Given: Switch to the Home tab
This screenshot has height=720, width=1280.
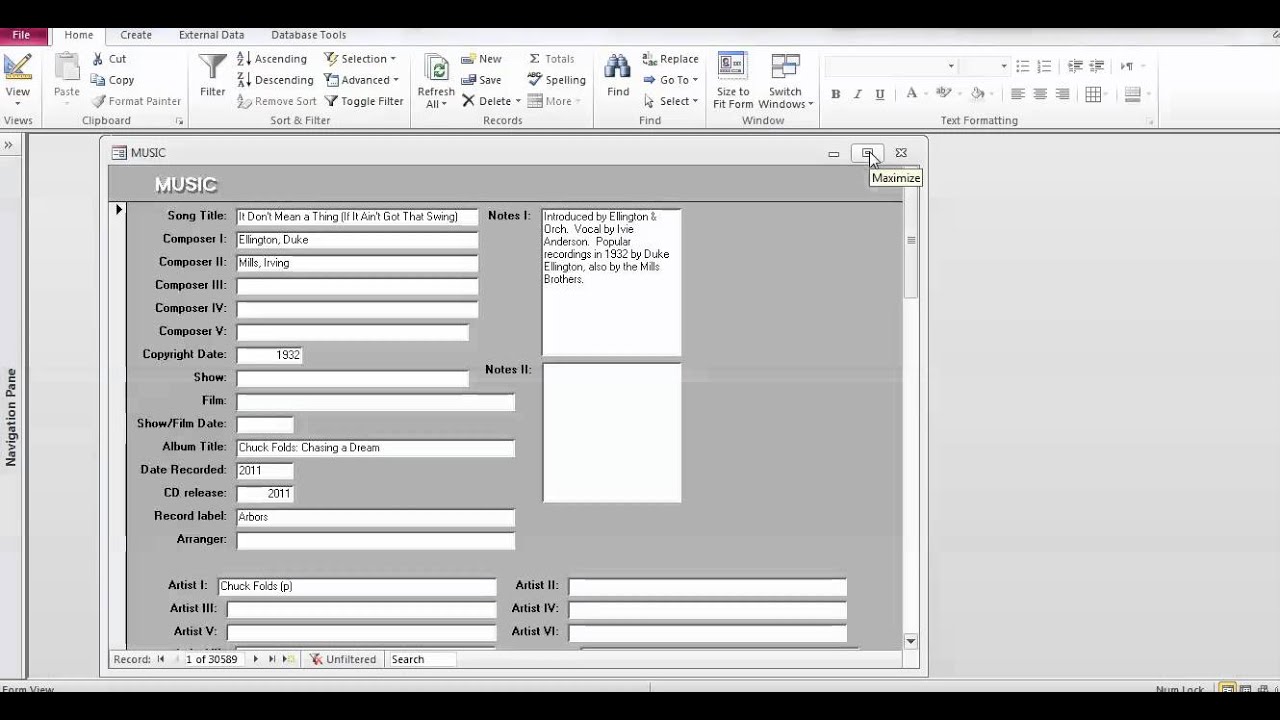Looking at the screenshot, I should [78, 35].
